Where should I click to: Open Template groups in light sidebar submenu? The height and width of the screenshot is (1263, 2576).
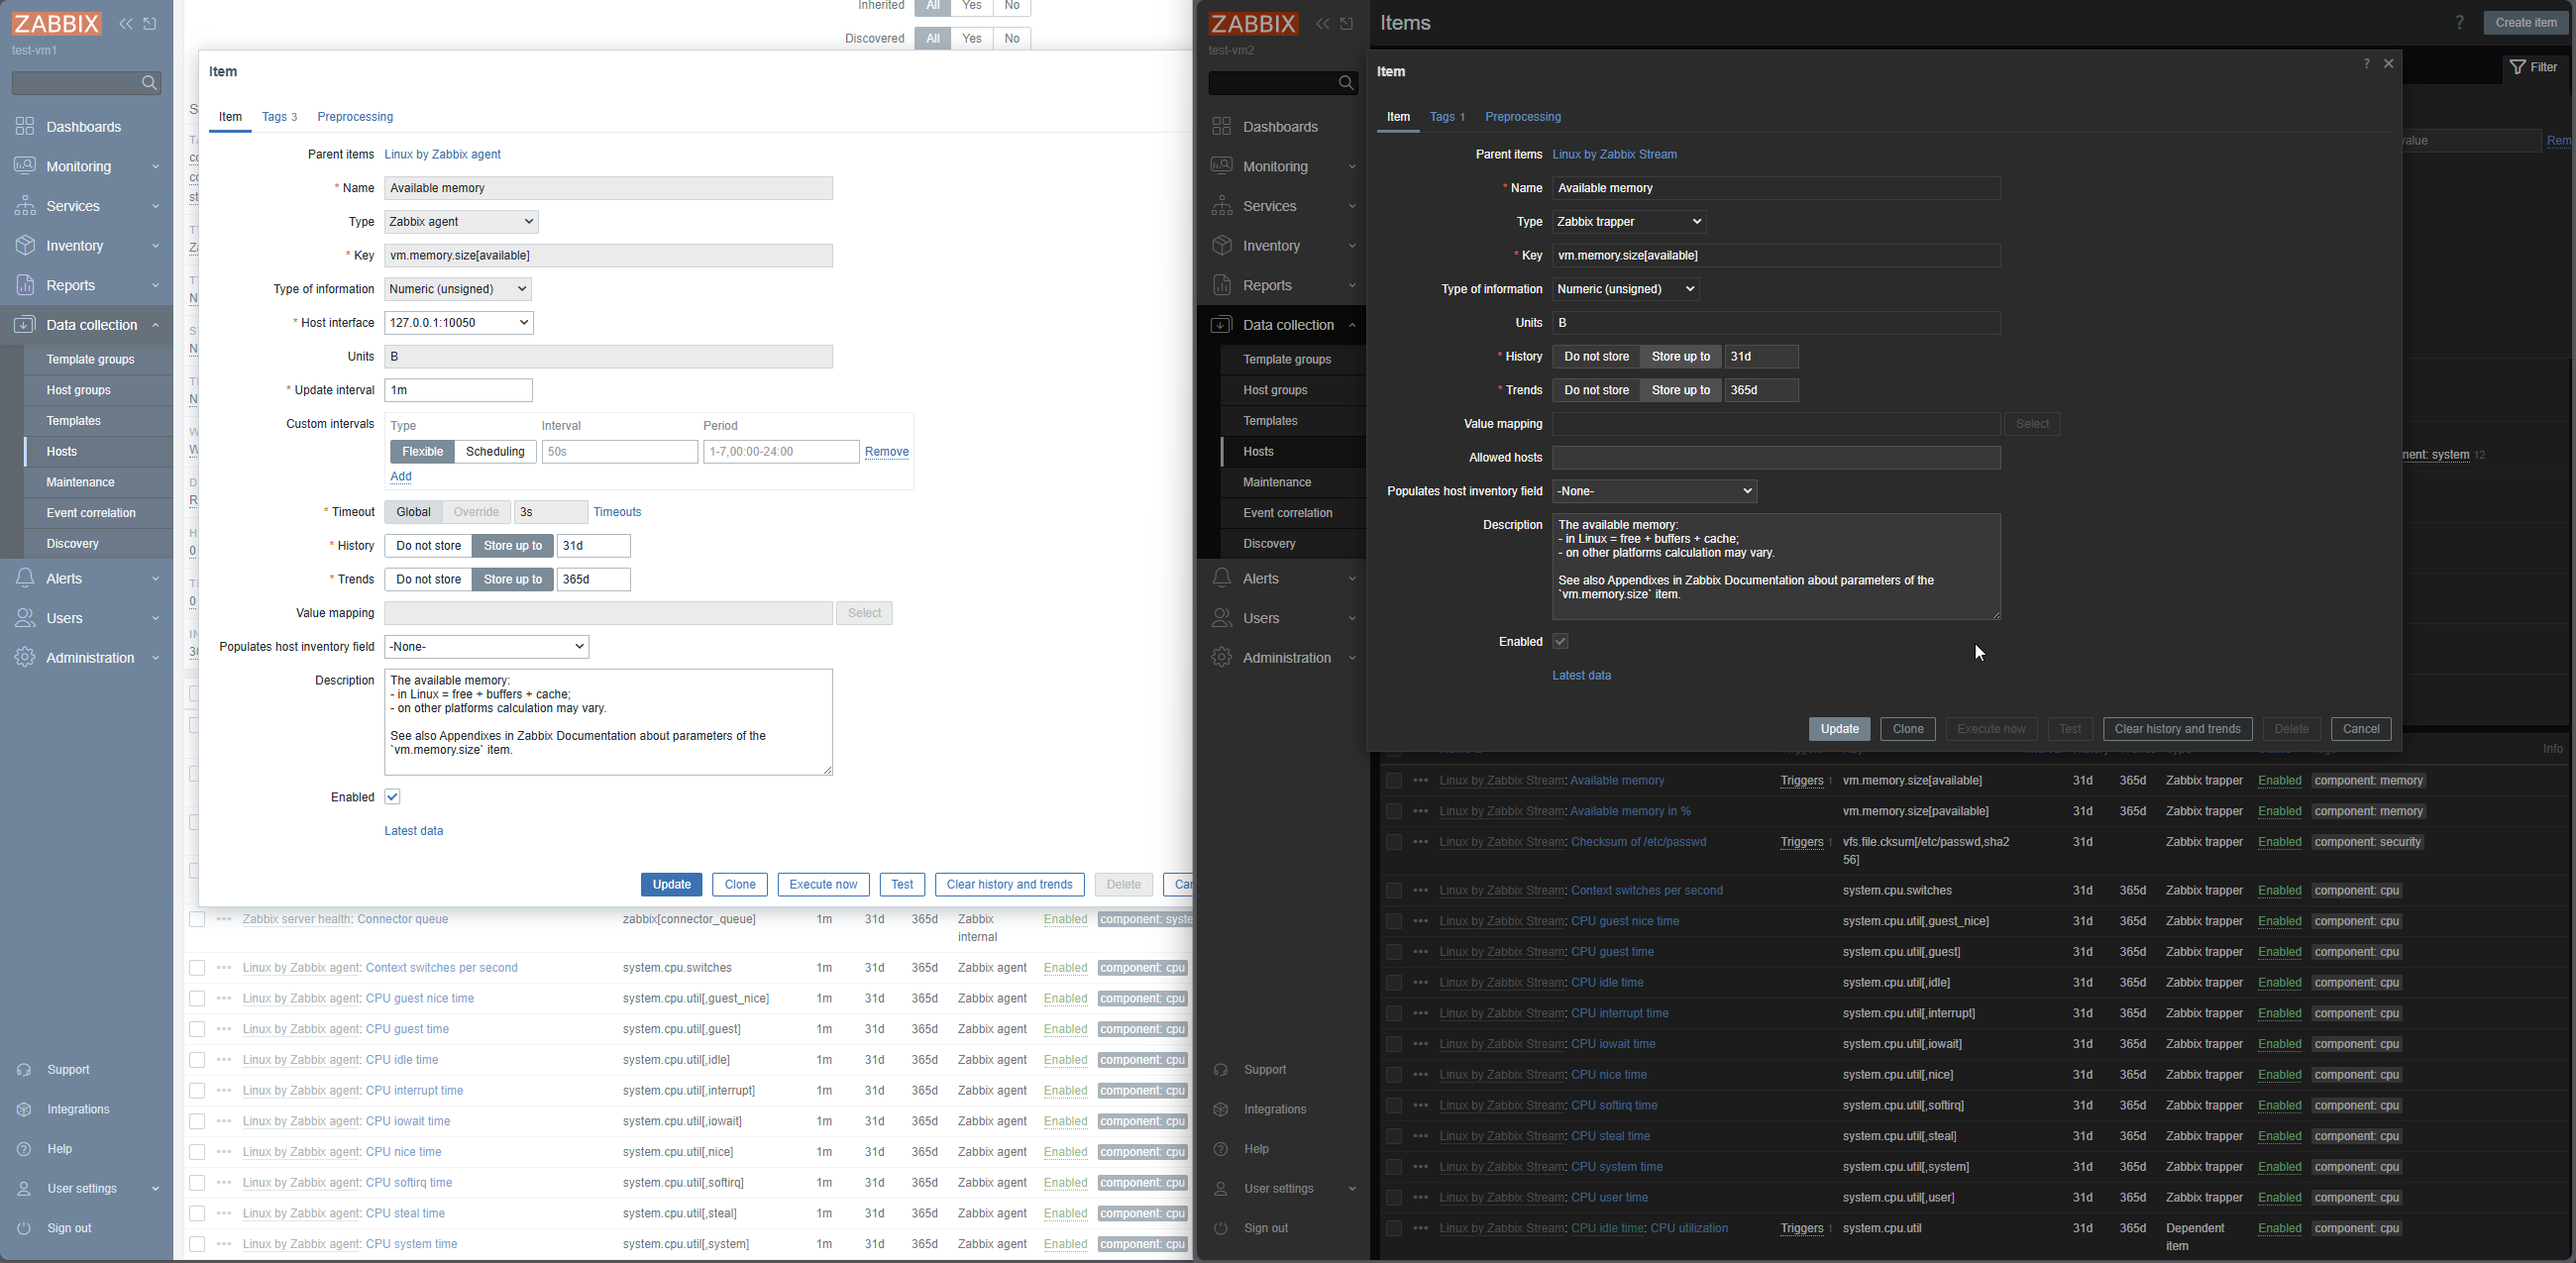[x=90, y=360]
